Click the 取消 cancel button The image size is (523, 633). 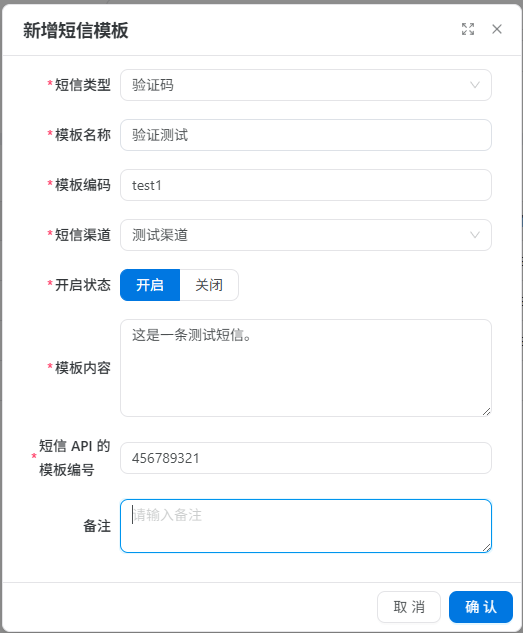[x=409, y=607]
